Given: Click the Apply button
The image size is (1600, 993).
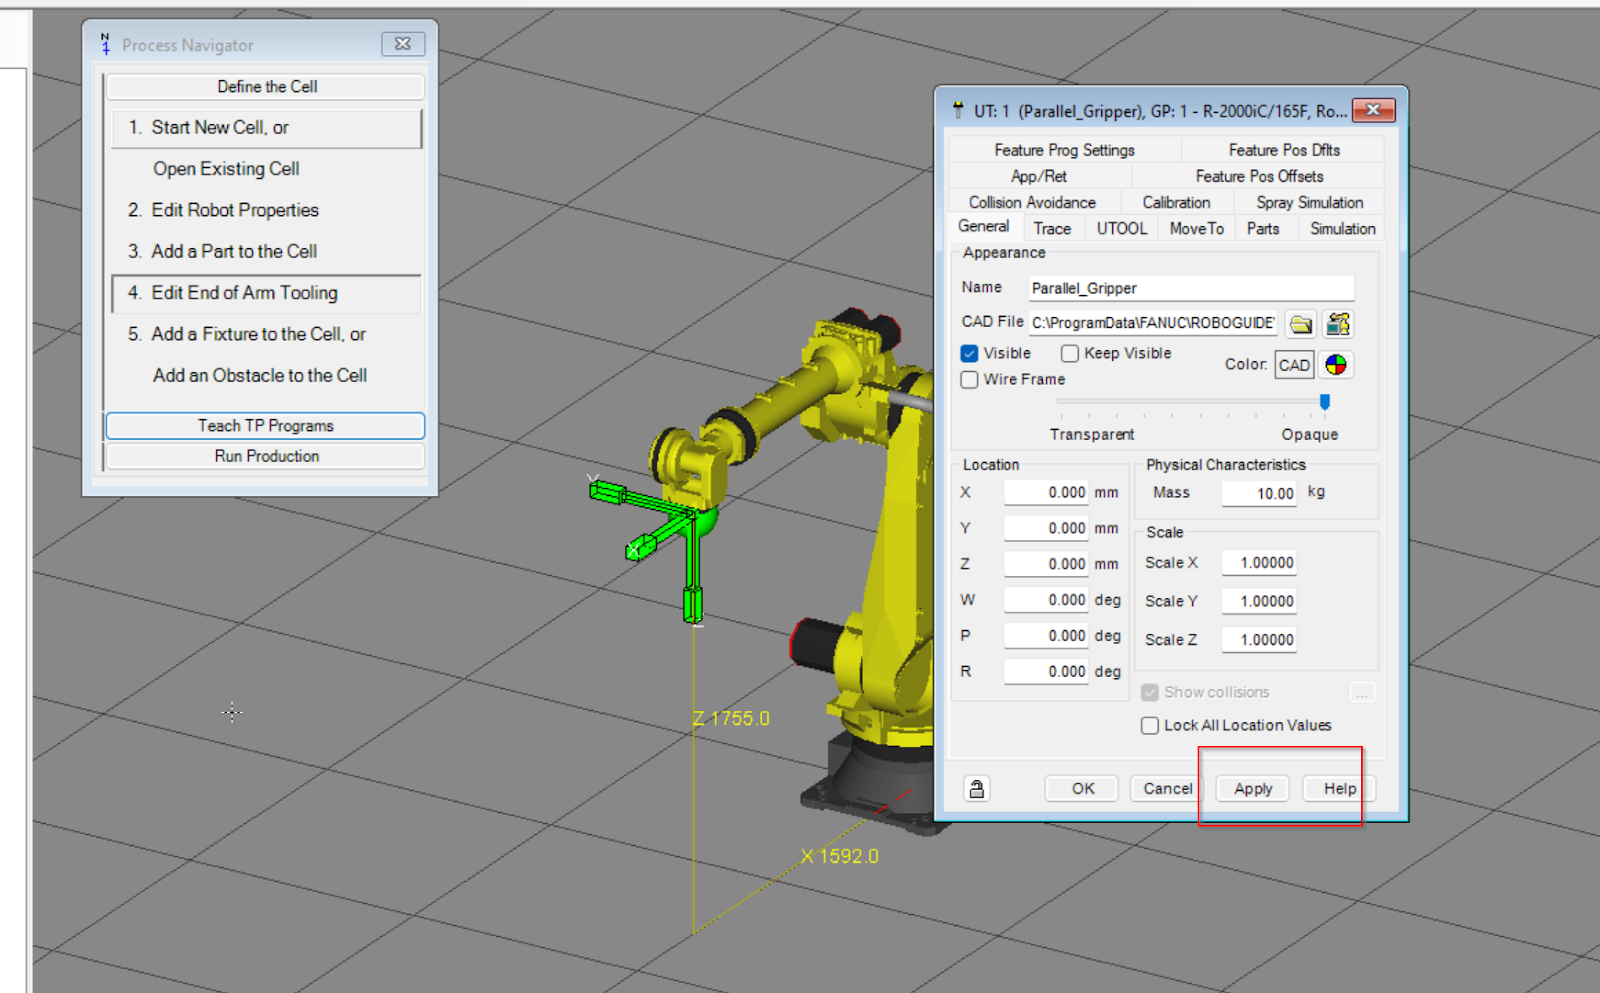Looking at the screenshot, I should point(1253,788).
